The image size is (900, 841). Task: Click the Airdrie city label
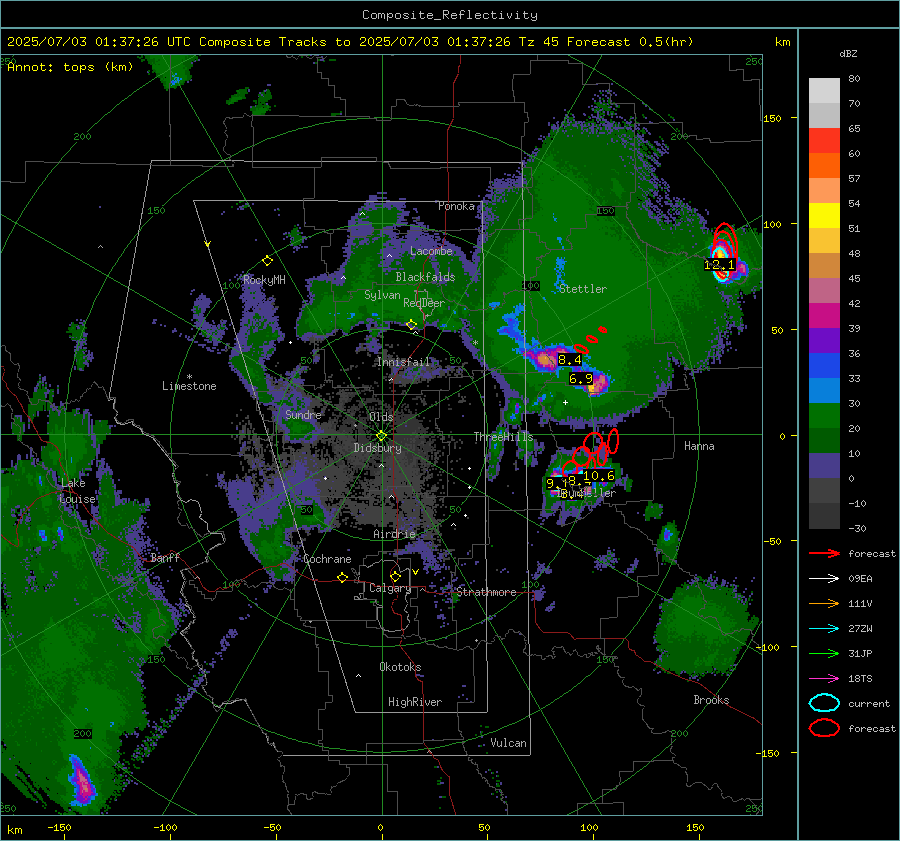pos(394,534)
